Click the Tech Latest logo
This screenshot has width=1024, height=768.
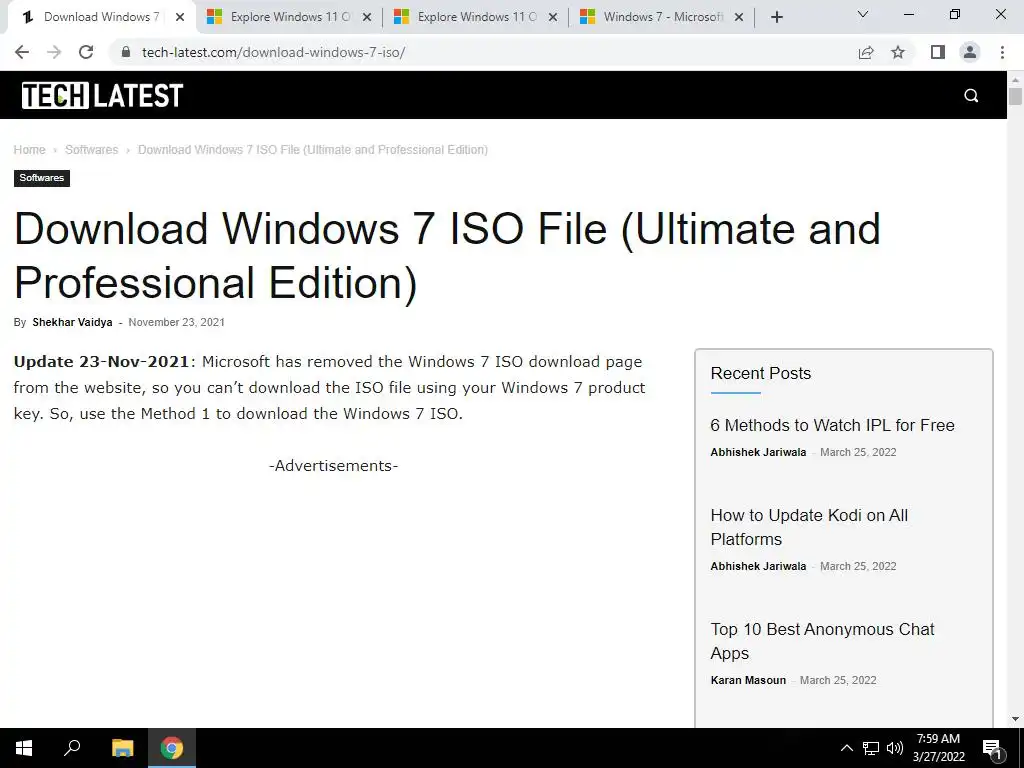[x=102, y=95]
